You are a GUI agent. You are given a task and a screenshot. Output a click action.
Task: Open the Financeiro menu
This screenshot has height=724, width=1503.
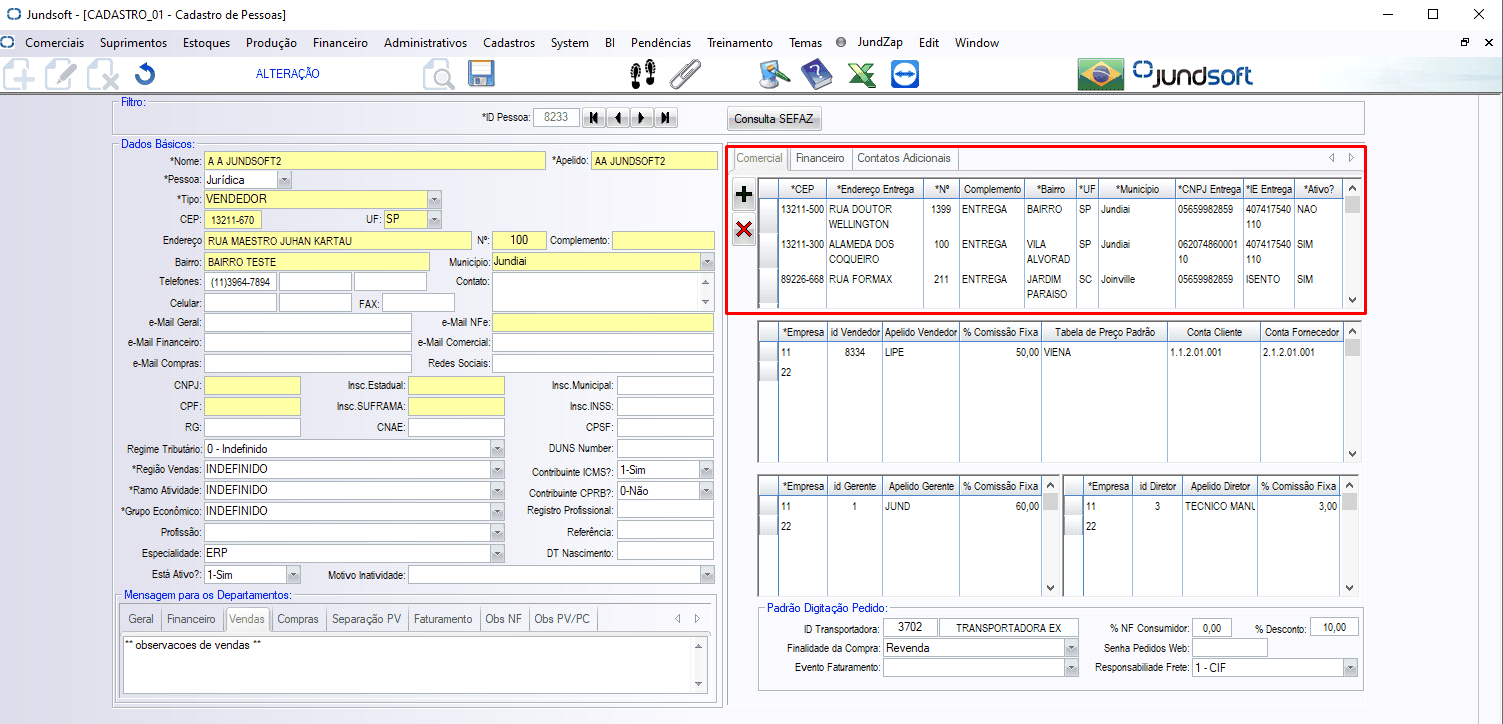click(x=340, y=43)
